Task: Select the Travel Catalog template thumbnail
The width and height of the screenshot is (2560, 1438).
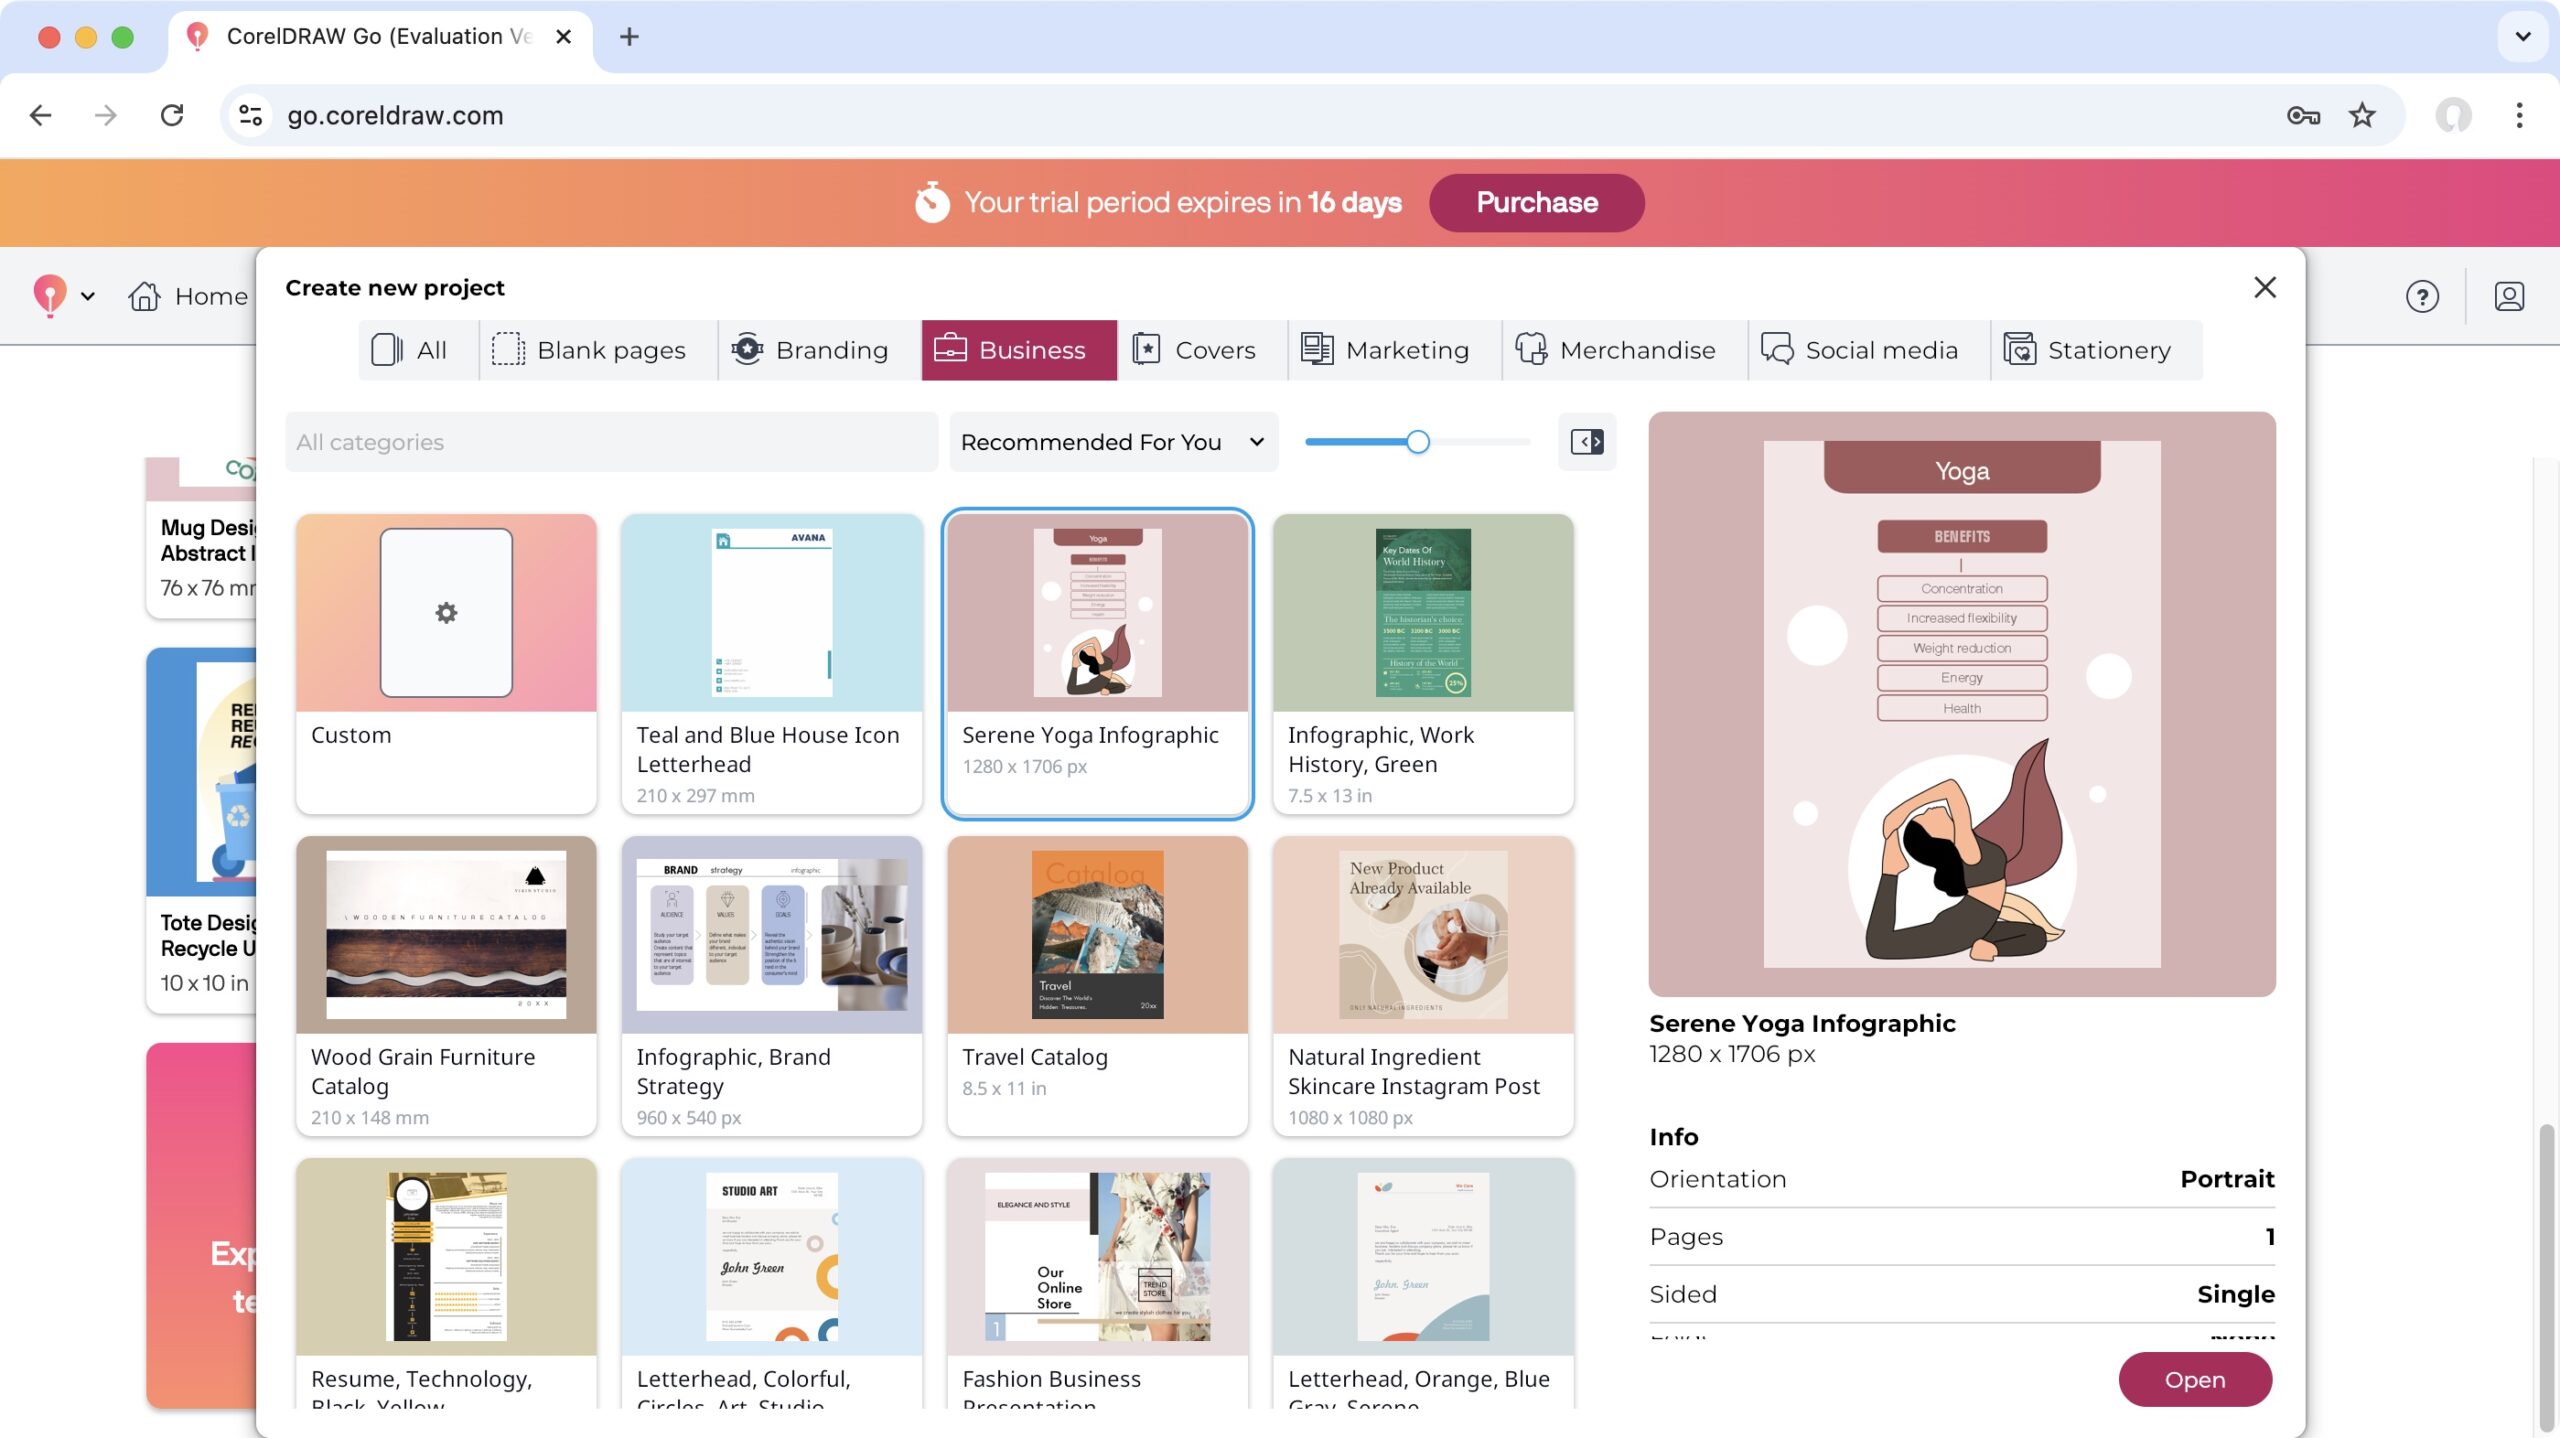Action: [x=1097, y=934]
